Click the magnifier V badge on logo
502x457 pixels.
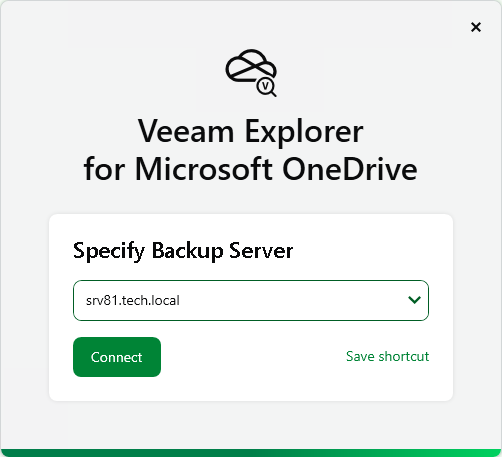tap(266, 87)
